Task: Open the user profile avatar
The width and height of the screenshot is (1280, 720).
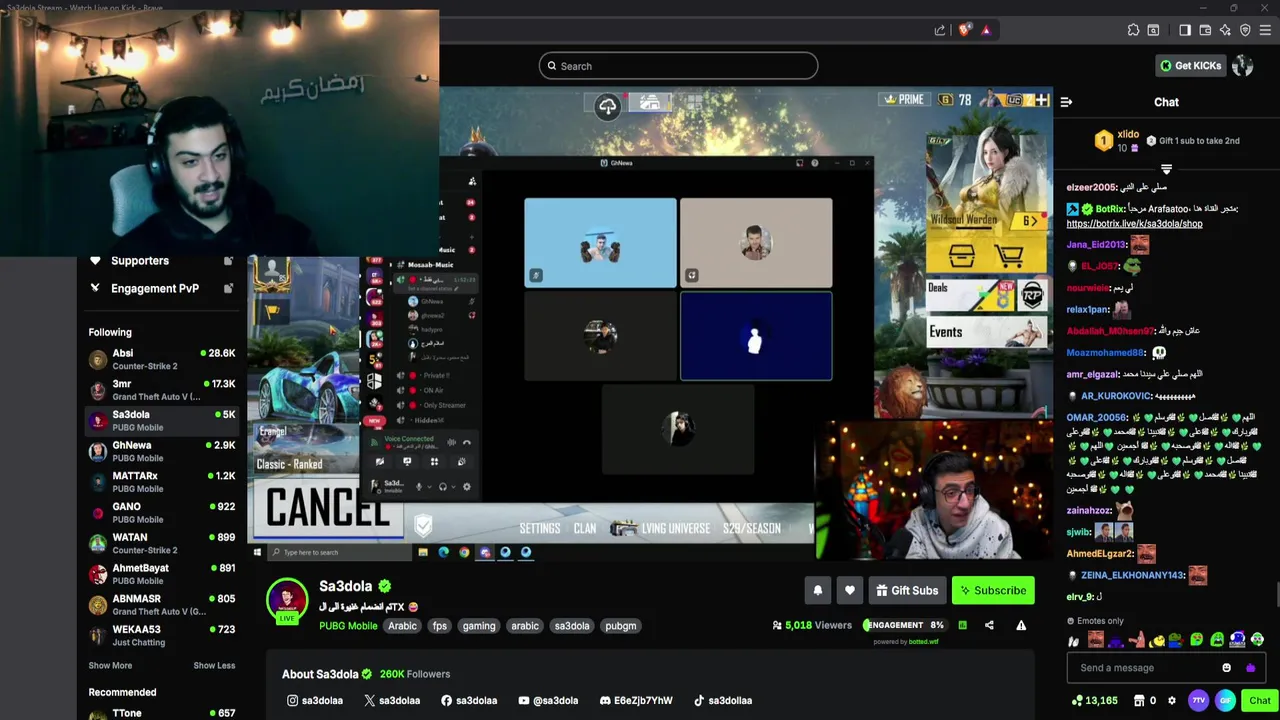Action: coord(1243,66)
